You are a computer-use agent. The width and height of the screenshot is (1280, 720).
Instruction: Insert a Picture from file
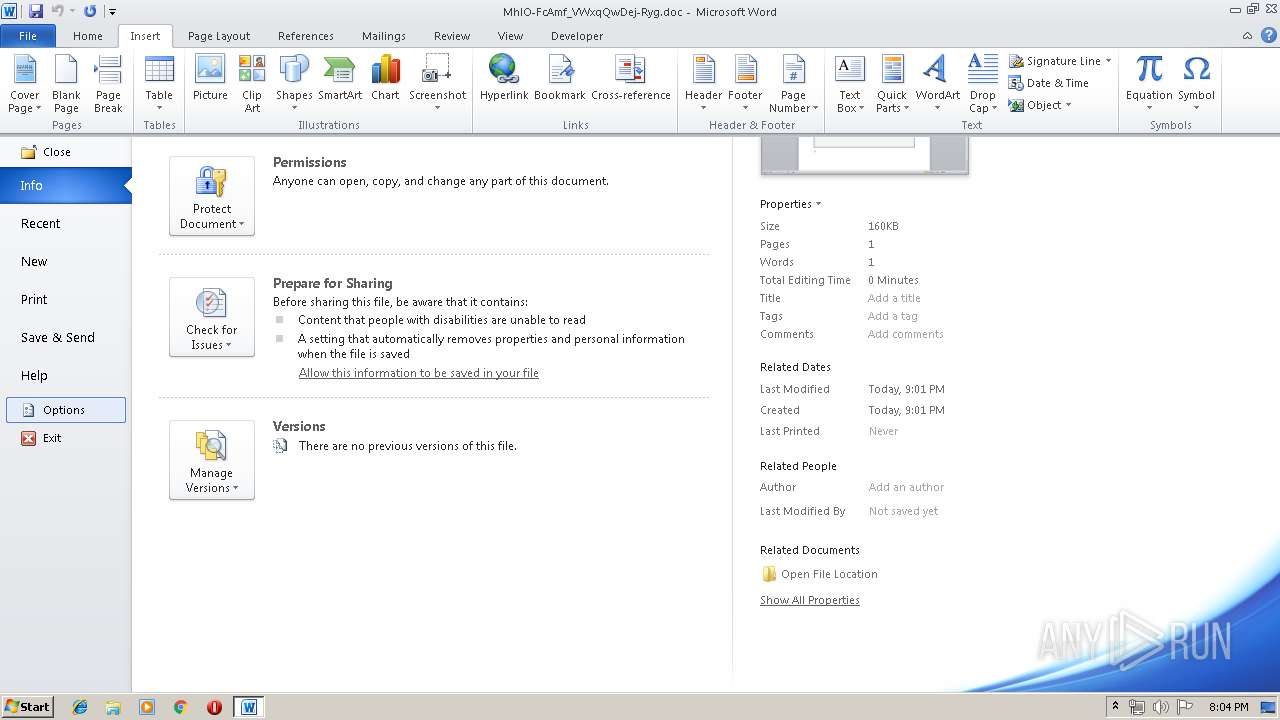click(210, 78)
